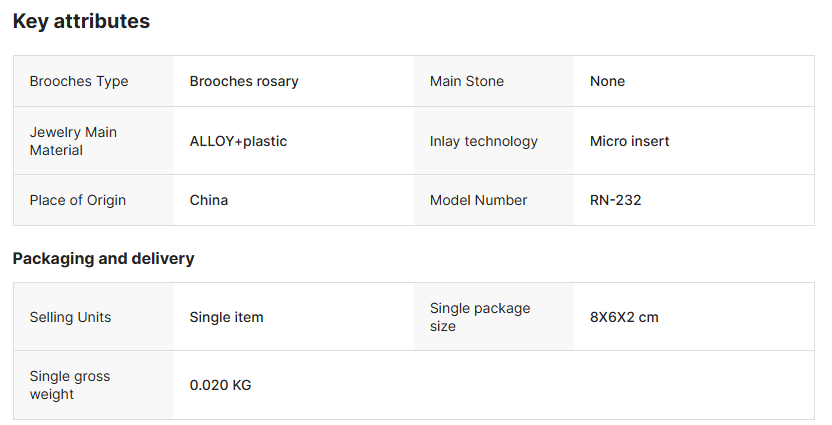Click the Packaging and delivery heading
Image resolution: width=832 pixels, height=425 pixels.
[103, 258]
